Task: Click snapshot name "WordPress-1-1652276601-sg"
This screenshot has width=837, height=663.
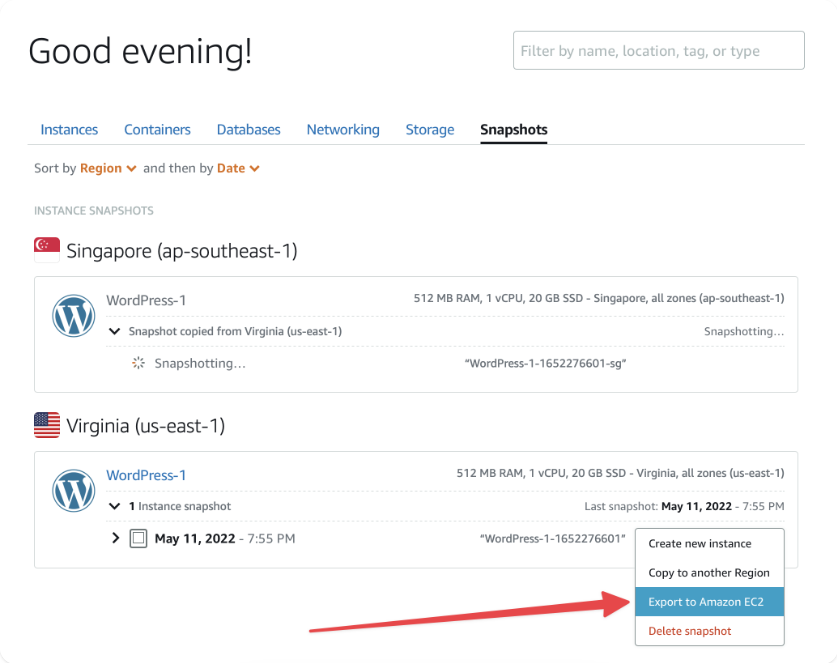Action: 545,364
